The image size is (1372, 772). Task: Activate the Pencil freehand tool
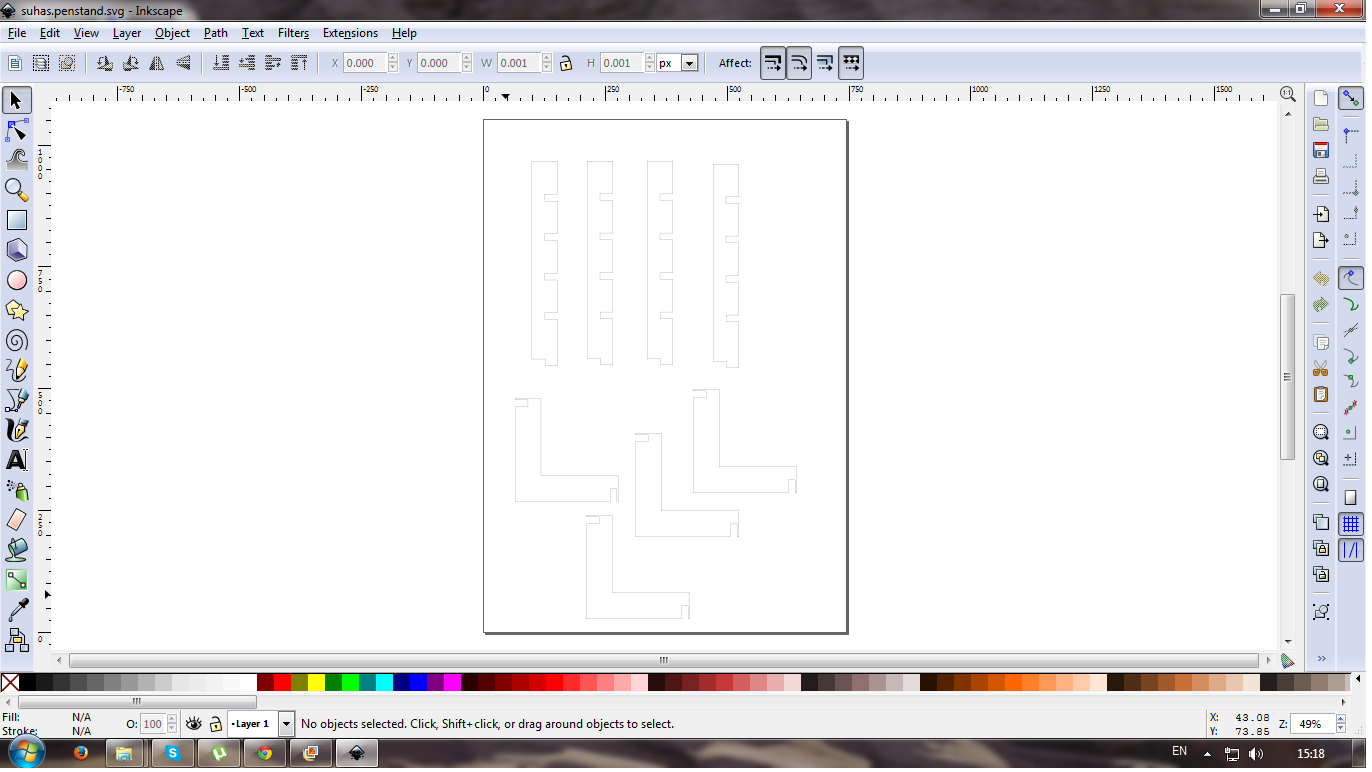click(x=17, y=370)
